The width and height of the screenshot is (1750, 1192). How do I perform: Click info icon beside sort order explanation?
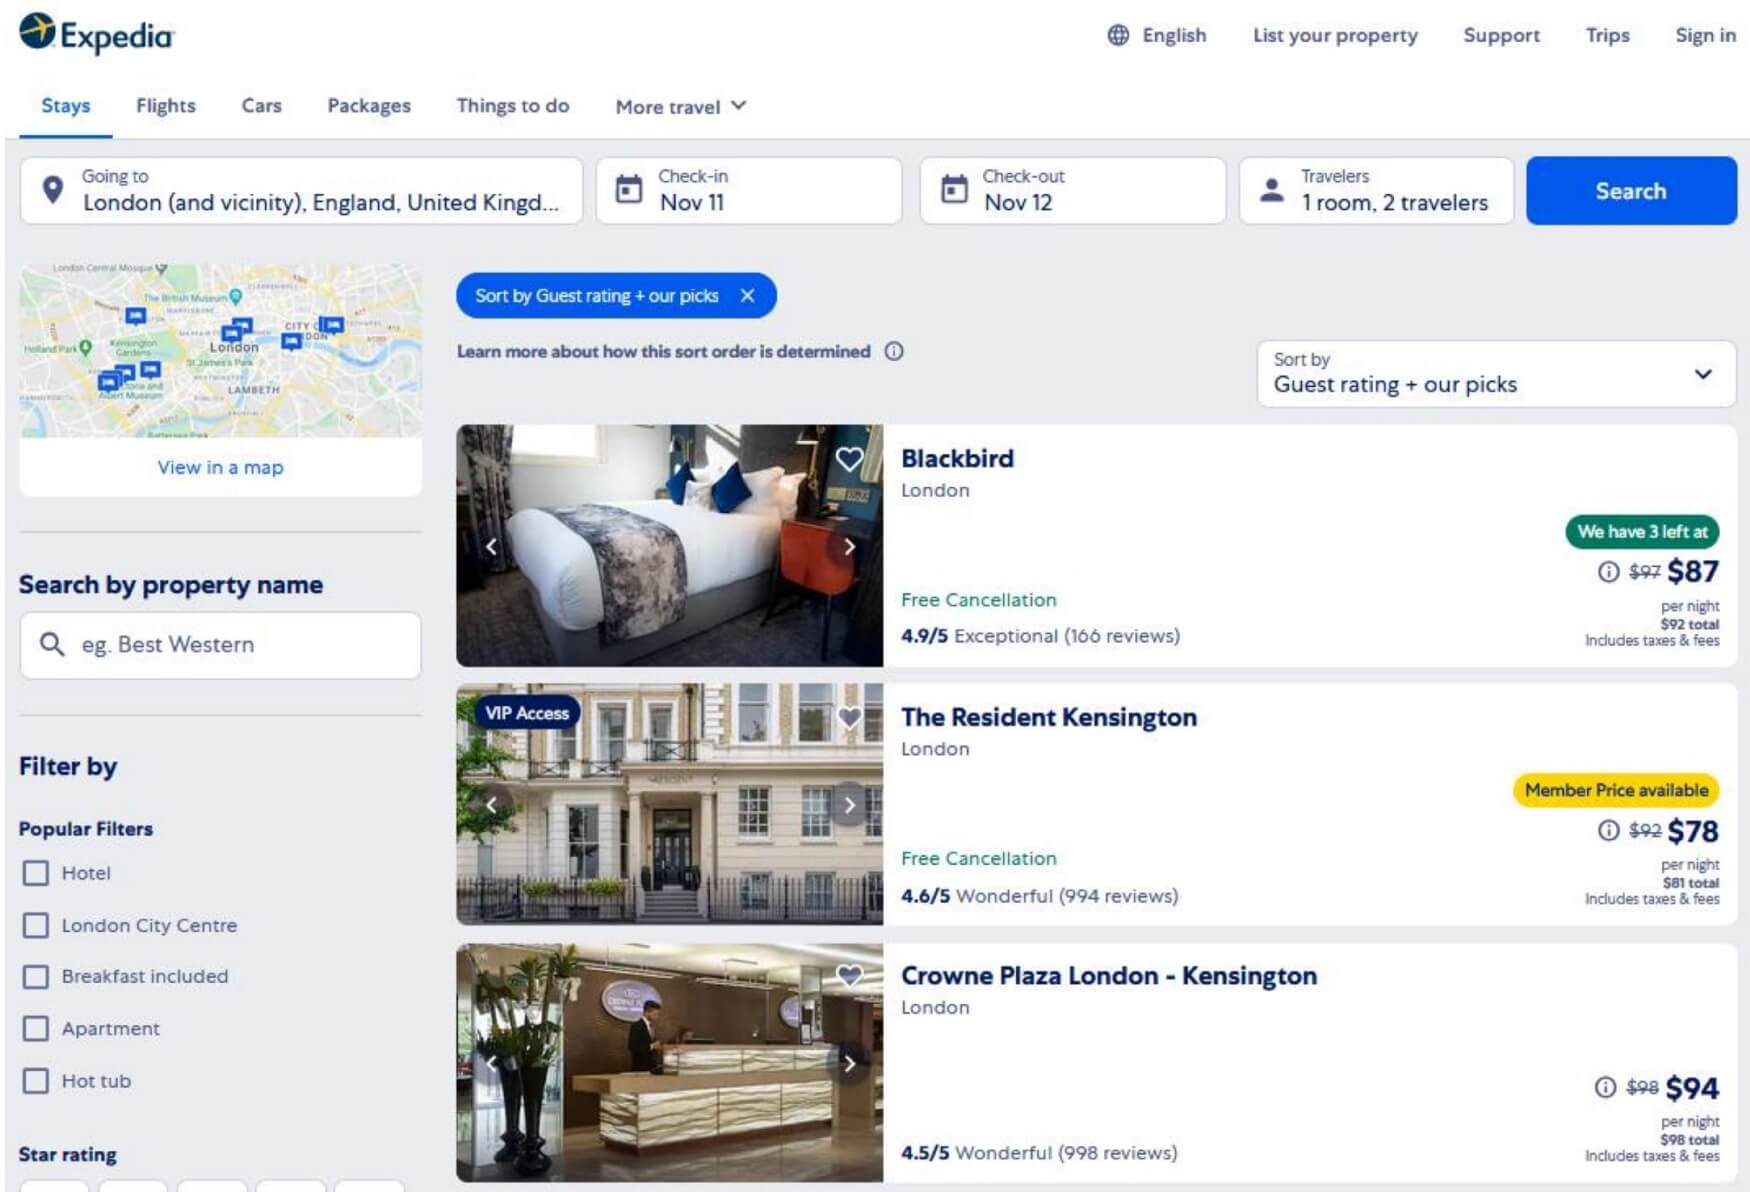894,351
